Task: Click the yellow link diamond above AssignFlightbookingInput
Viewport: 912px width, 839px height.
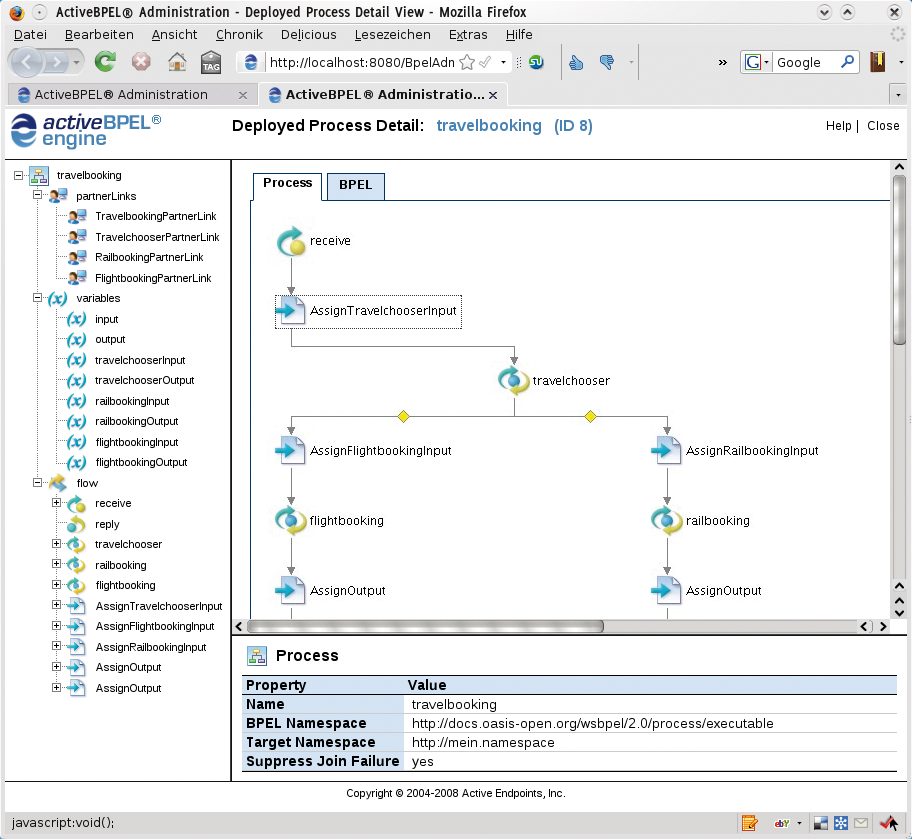Action: [404, 416]
